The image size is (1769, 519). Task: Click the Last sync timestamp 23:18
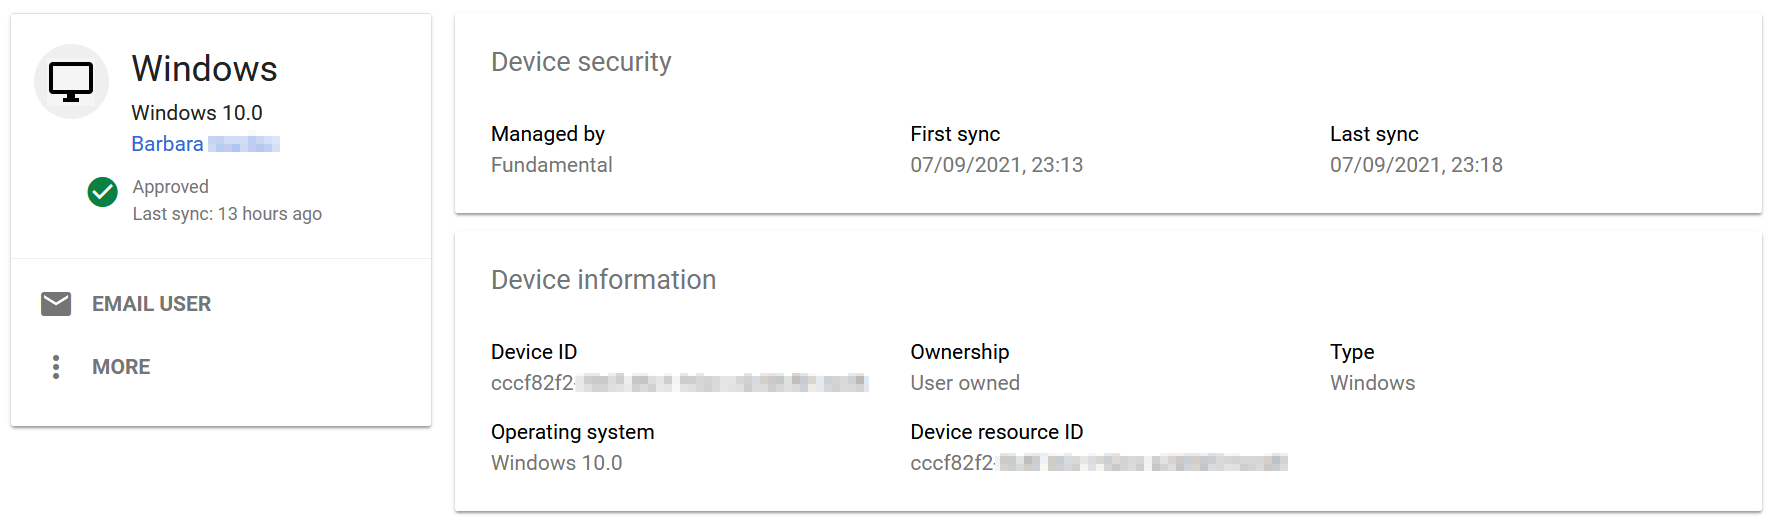click(x=1415, y=165)
